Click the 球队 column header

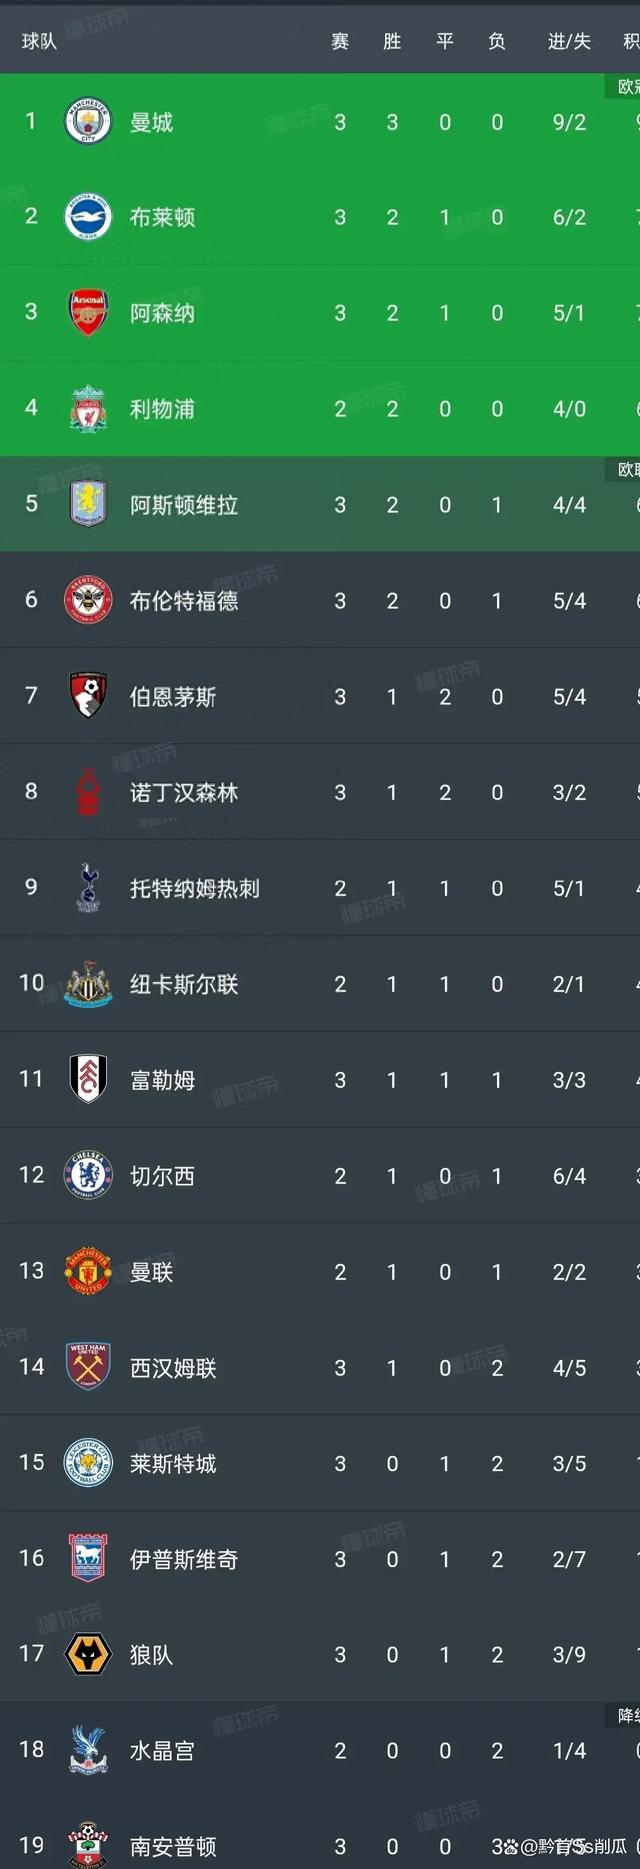click(x=39, y=41)
